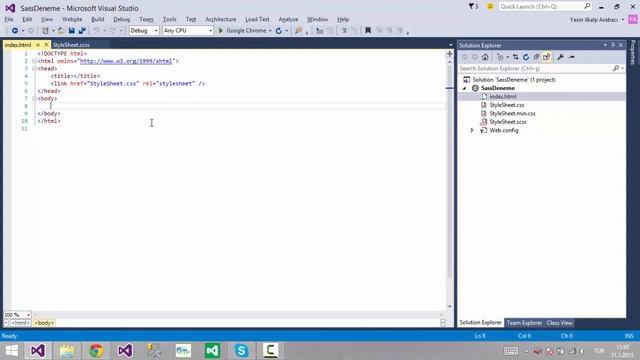
Task: Start debugging with green play arrow
Action: coord(221,31)
